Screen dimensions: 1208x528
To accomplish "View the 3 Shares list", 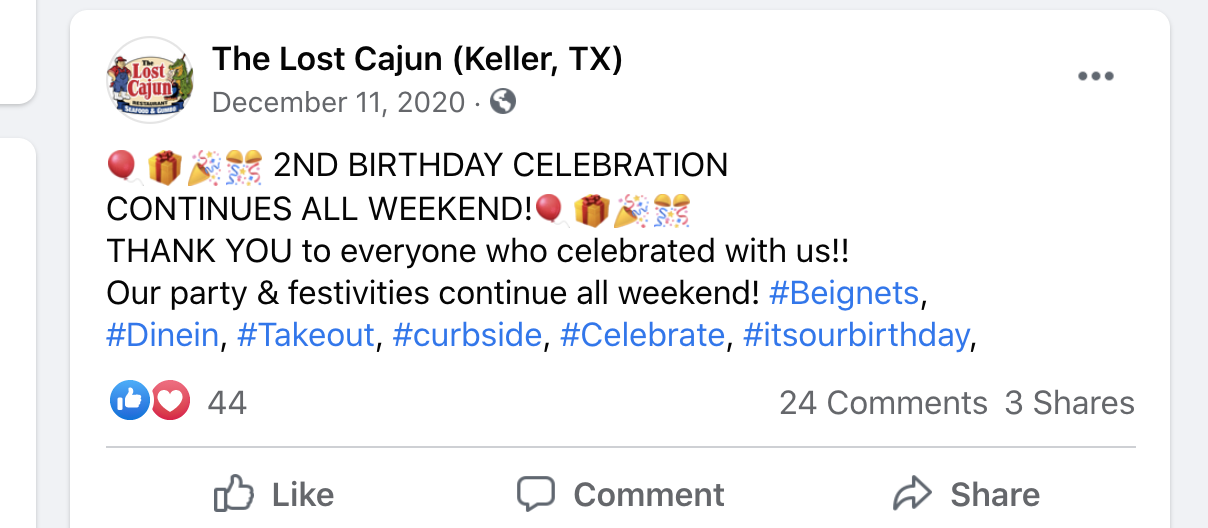I will [x=1070, y=403].
